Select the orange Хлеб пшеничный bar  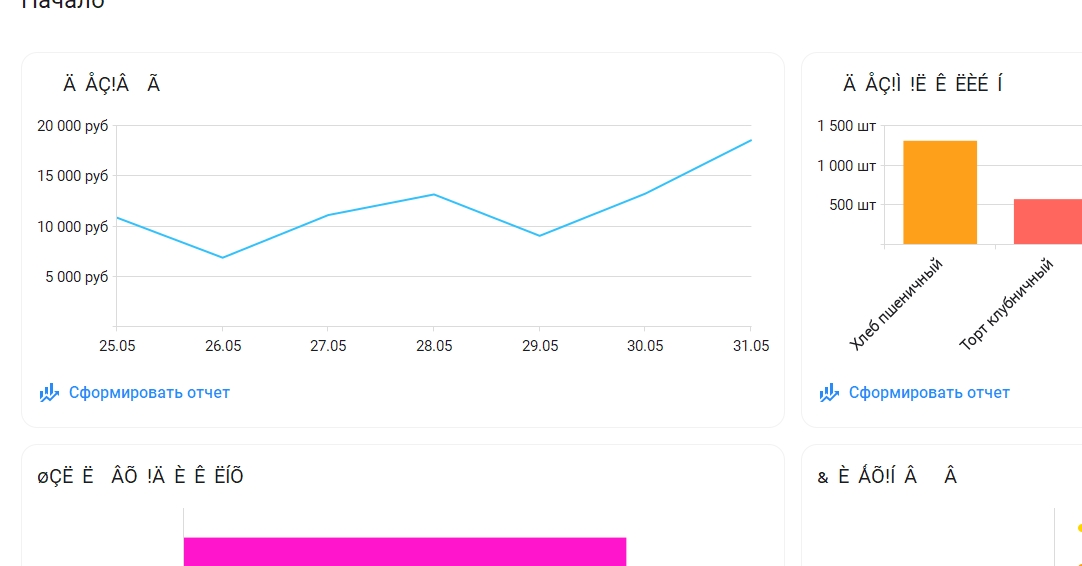pos(940,193)
